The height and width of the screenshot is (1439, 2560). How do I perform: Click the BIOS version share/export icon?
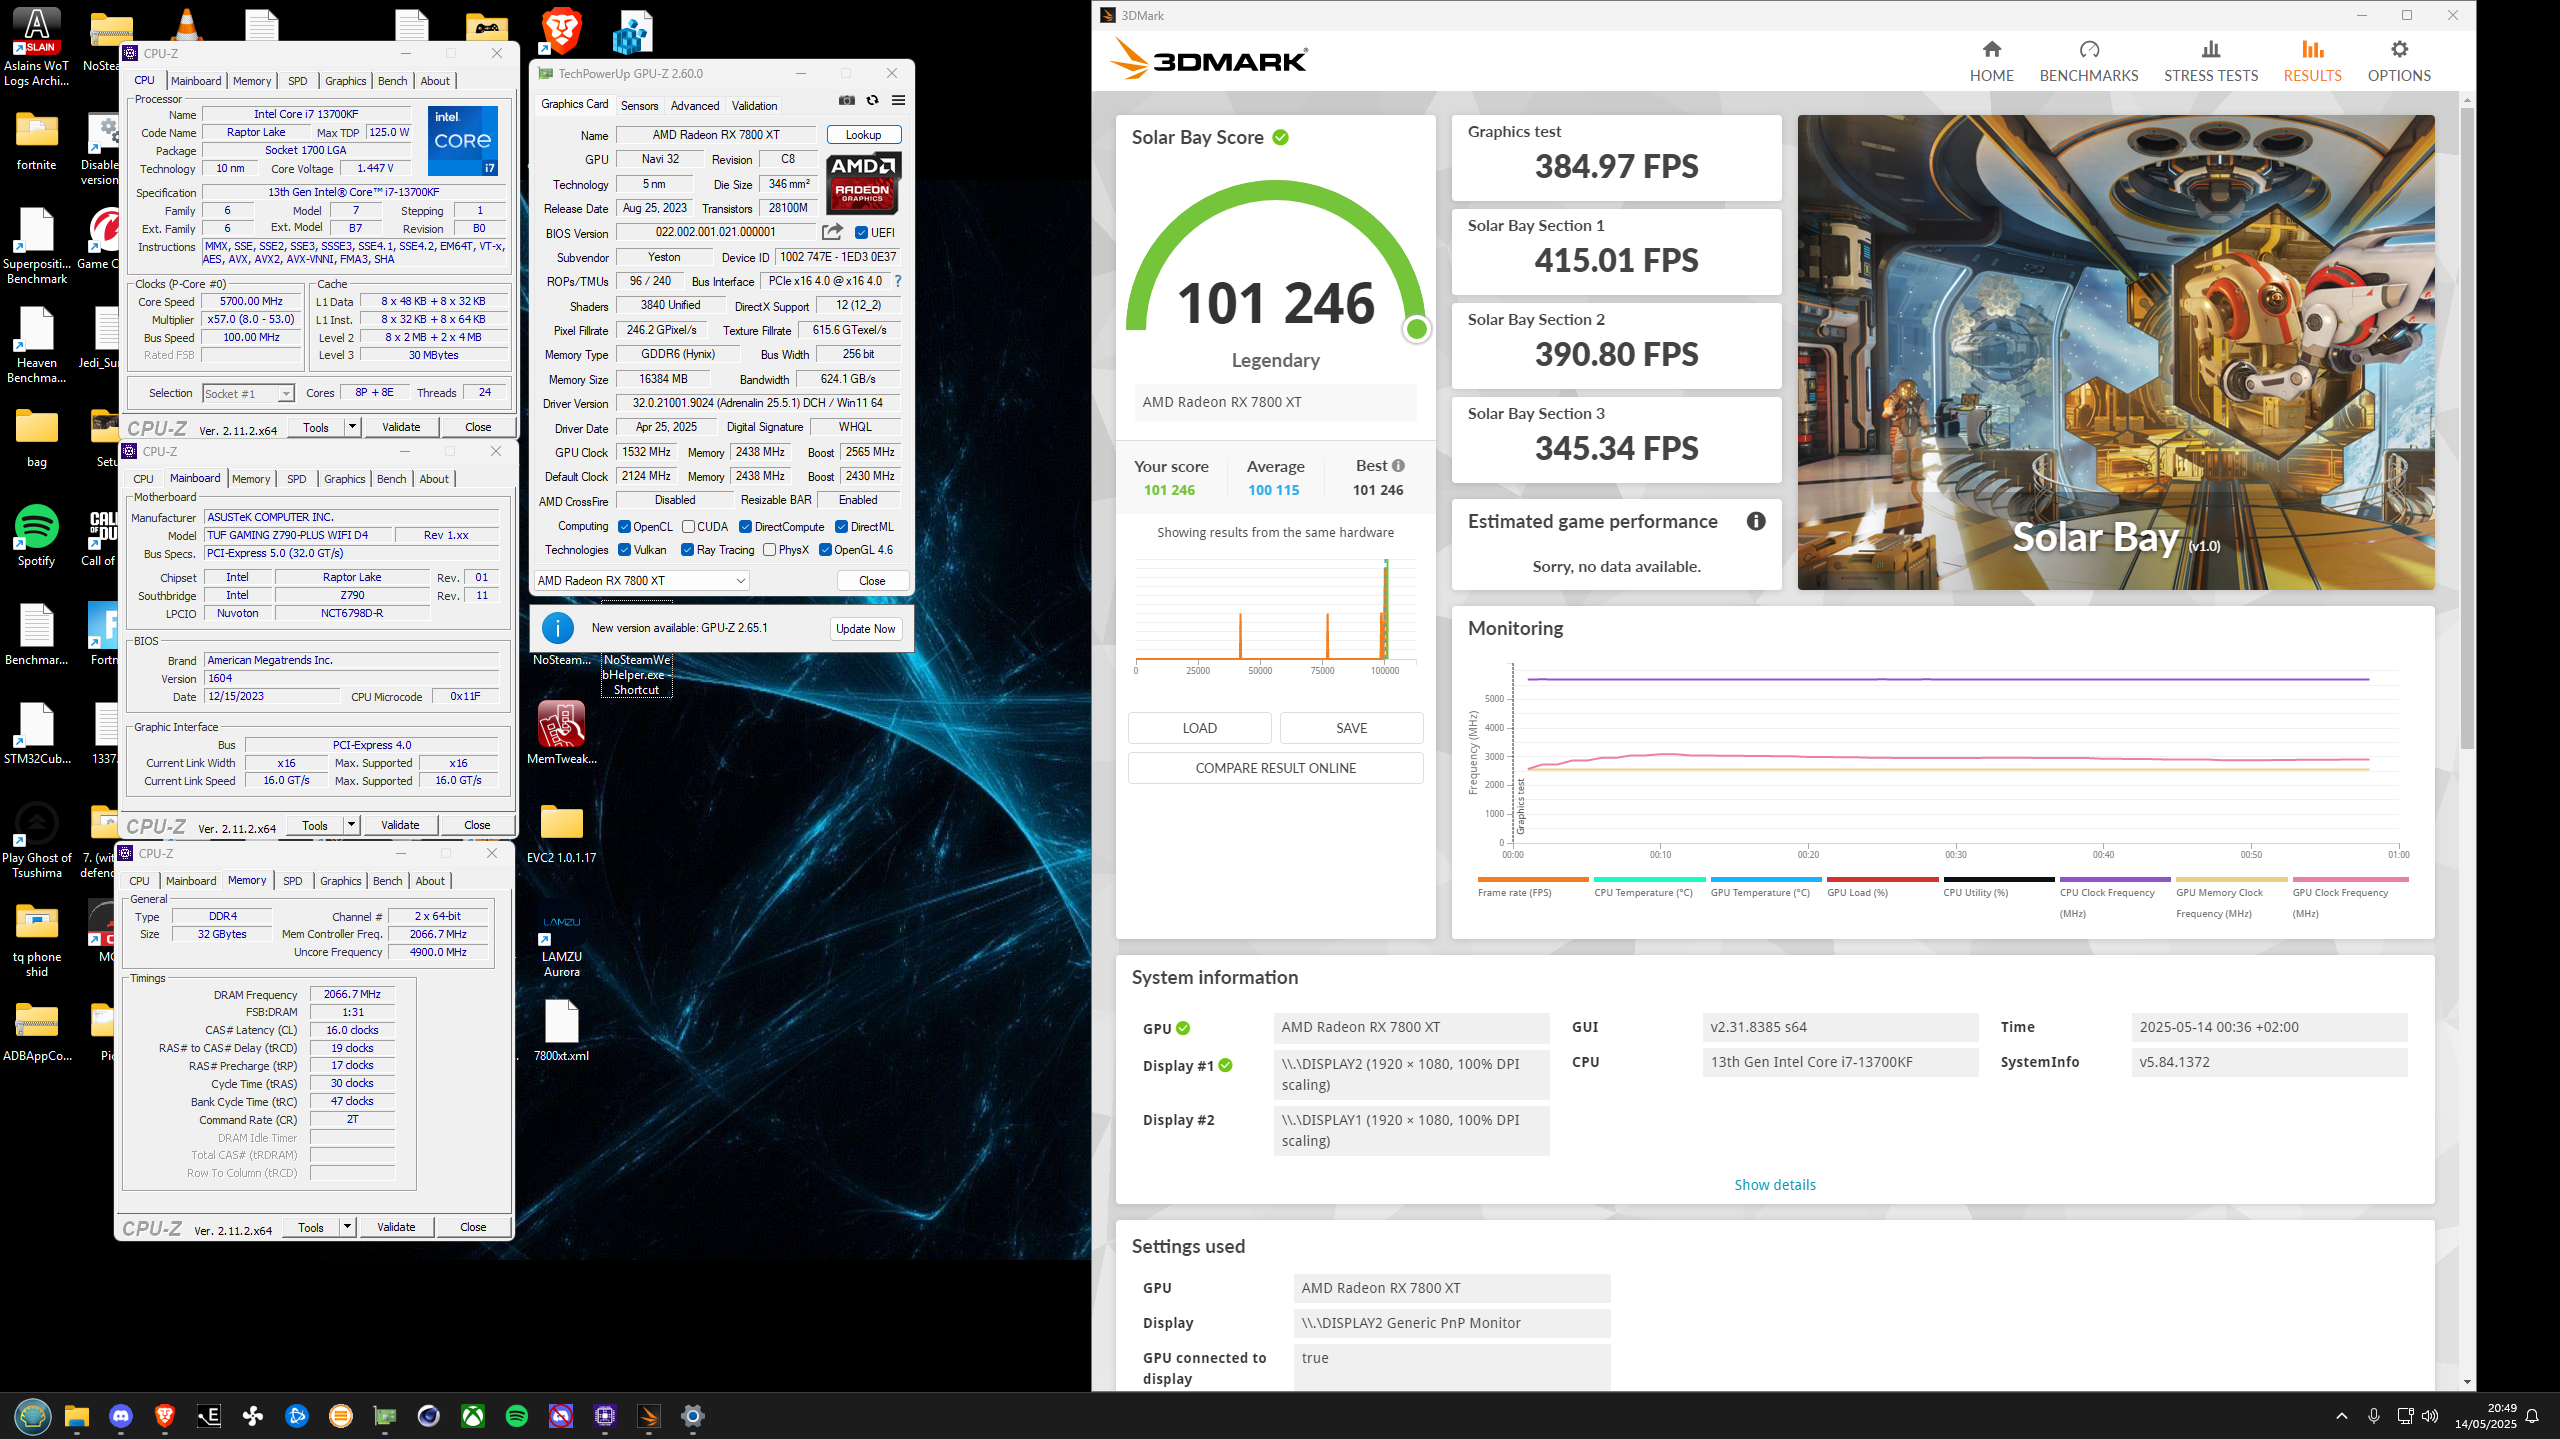coord(831,232)
